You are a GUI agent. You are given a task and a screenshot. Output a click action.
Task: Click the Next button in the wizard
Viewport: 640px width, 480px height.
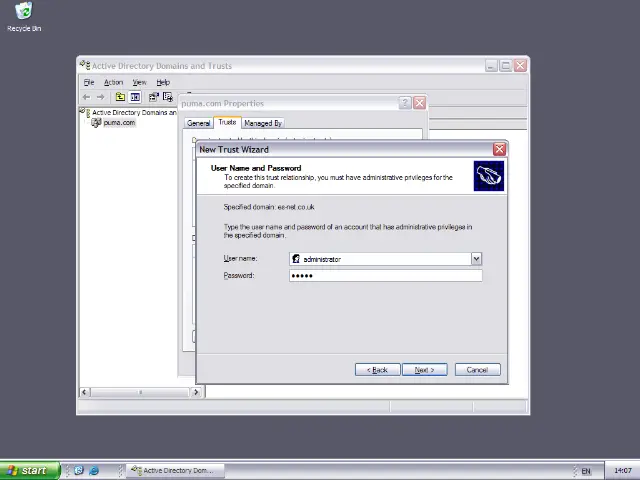(x=424, y=370)
